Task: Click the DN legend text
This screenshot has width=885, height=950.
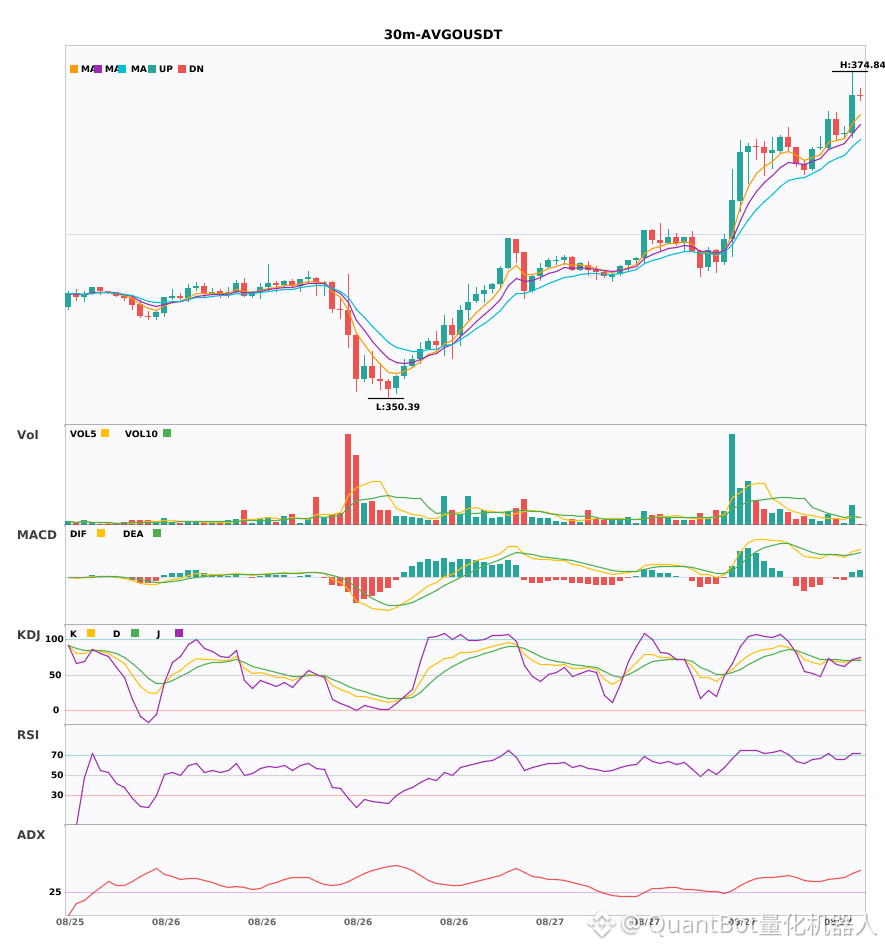Action: tap(196, 69)
